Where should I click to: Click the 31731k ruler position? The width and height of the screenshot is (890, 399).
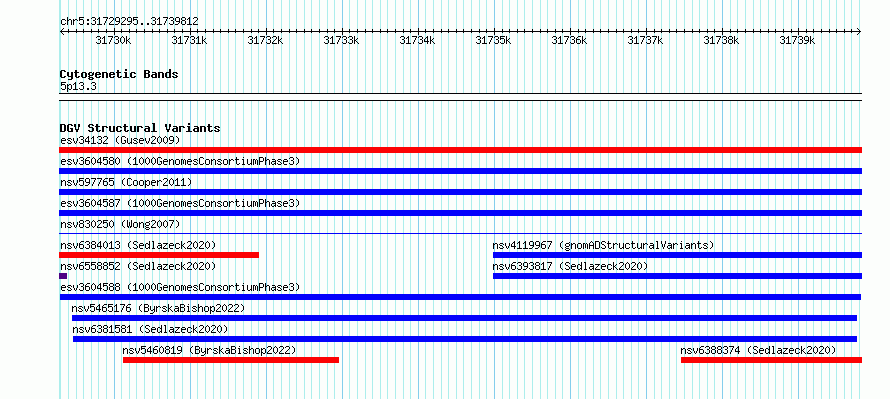coord(190,40)
